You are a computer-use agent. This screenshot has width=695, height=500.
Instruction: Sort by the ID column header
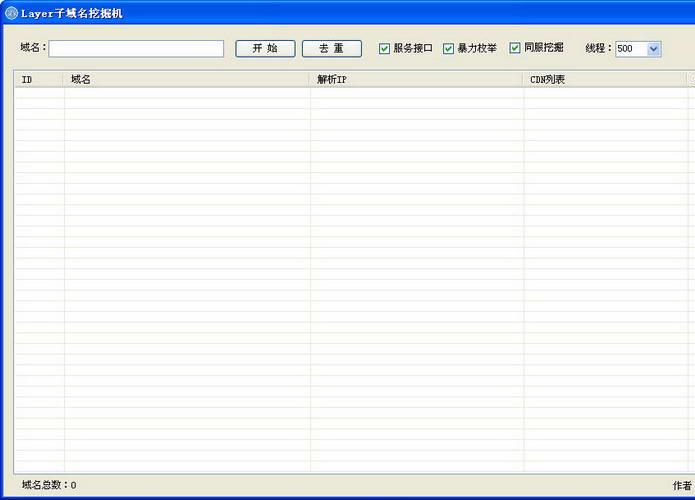click(x=39, y=79)
